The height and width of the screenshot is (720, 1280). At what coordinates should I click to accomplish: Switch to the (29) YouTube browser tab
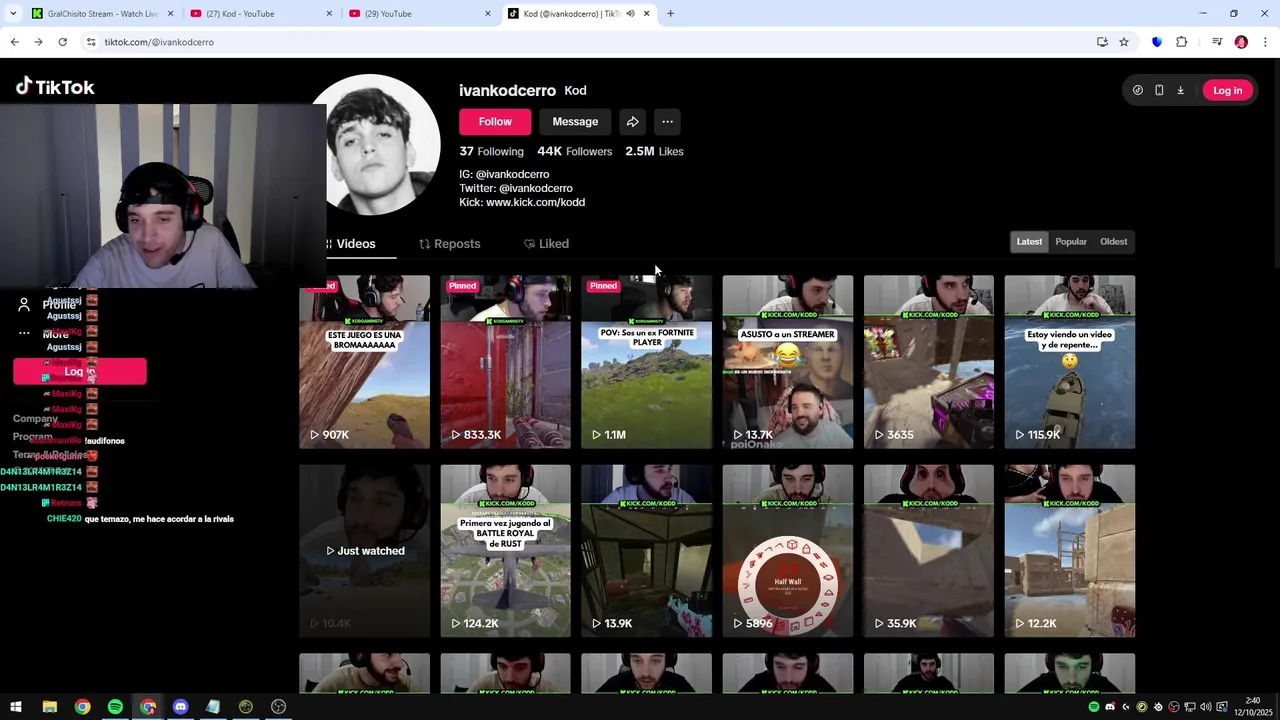tap(421, 14)
